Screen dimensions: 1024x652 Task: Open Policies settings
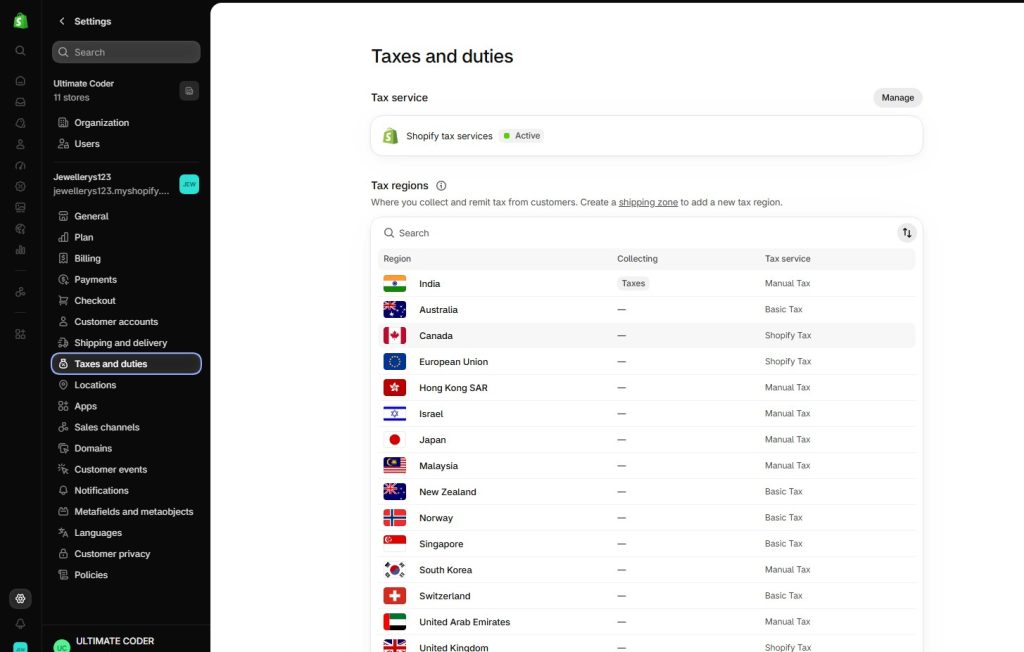[x=126, y=575]
